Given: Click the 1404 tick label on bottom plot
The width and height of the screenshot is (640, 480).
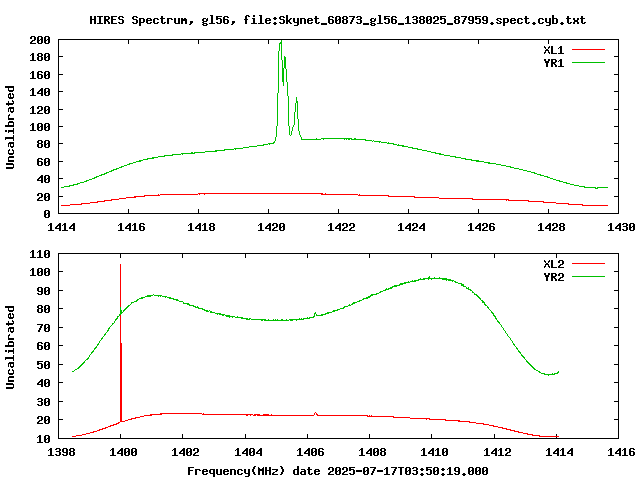Looking at the screenshot, I should (x=248, y=452).
